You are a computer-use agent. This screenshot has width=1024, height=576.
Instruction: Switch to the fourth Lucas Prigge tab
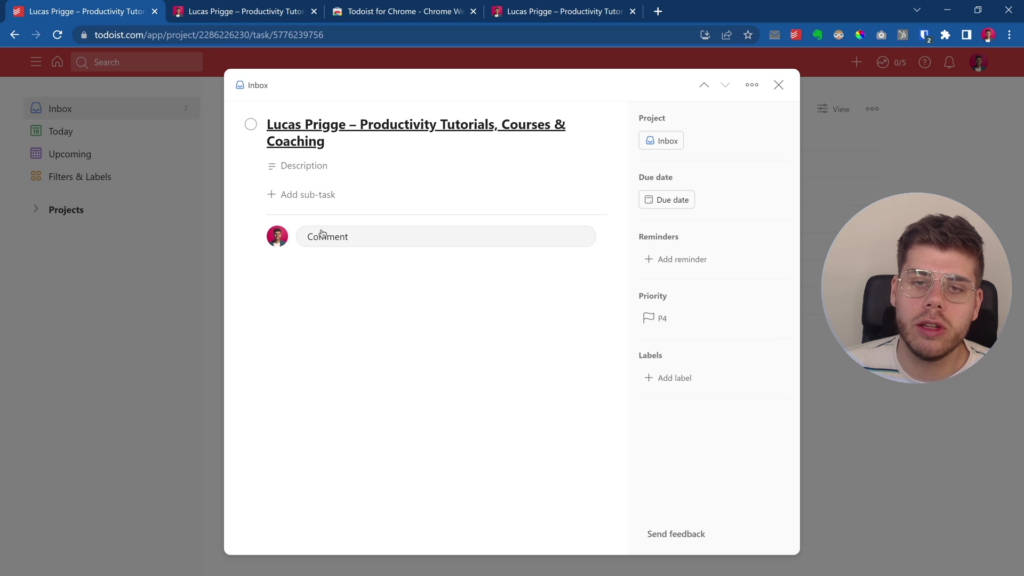tap(564, 11)
